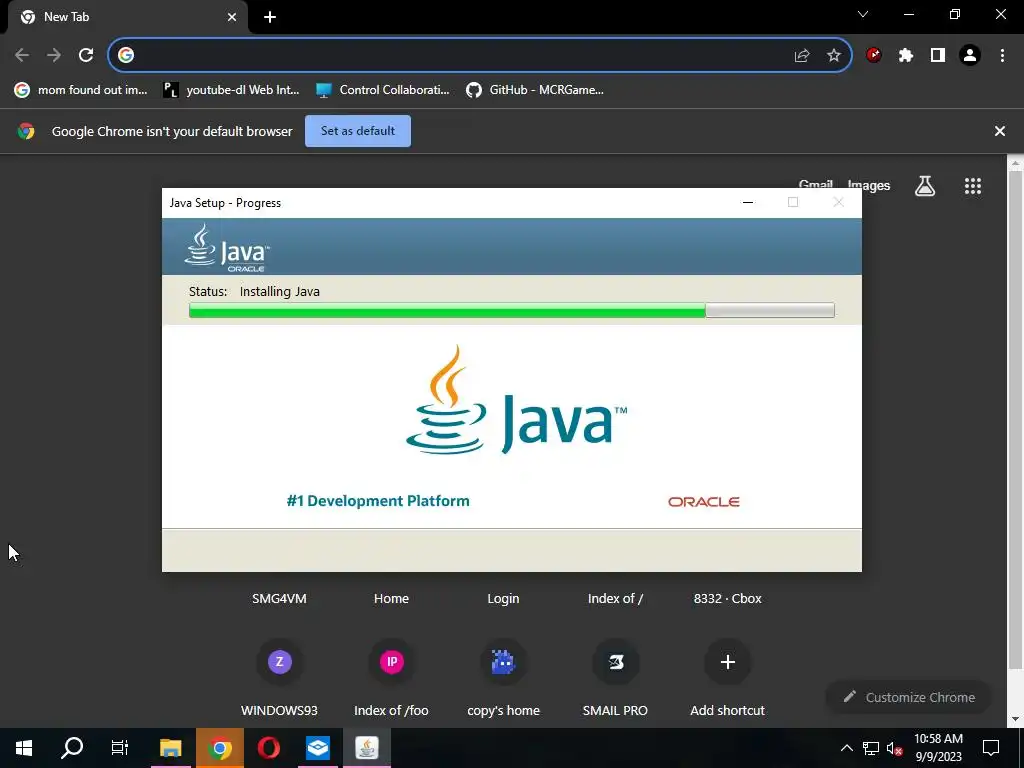The width and height of the screenshot is (1024, 768).
Task: Open the blue box app on taskbar
Action: point(317,748)
